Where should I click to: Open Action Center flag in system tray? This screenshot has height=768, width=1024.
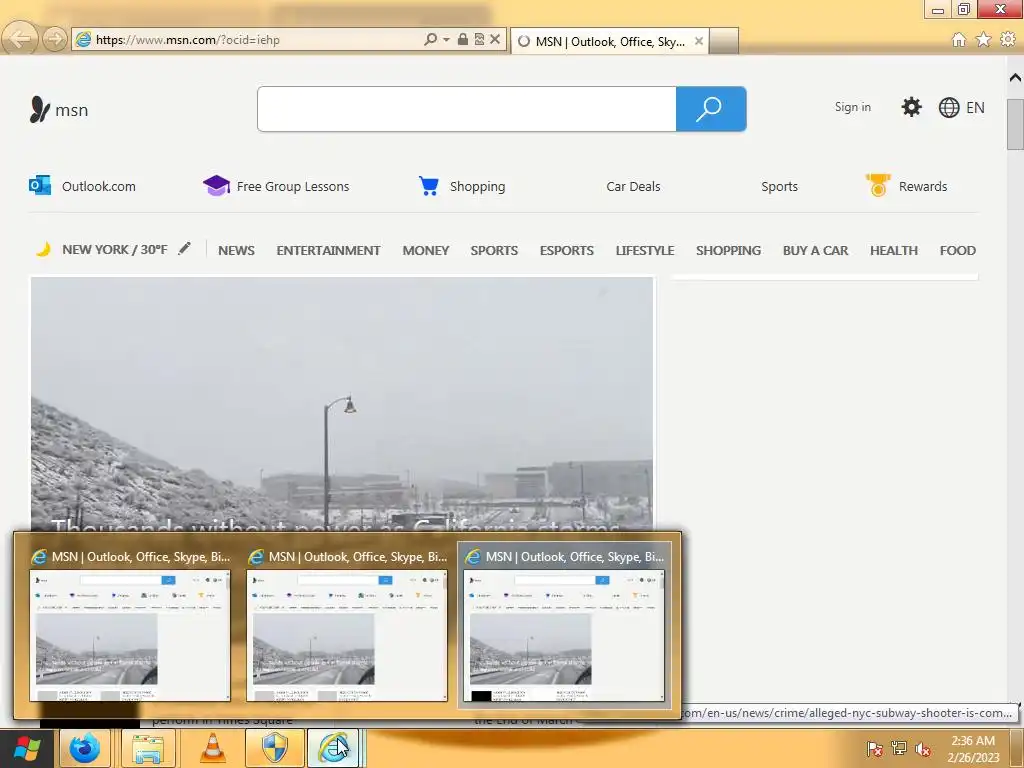874,748
